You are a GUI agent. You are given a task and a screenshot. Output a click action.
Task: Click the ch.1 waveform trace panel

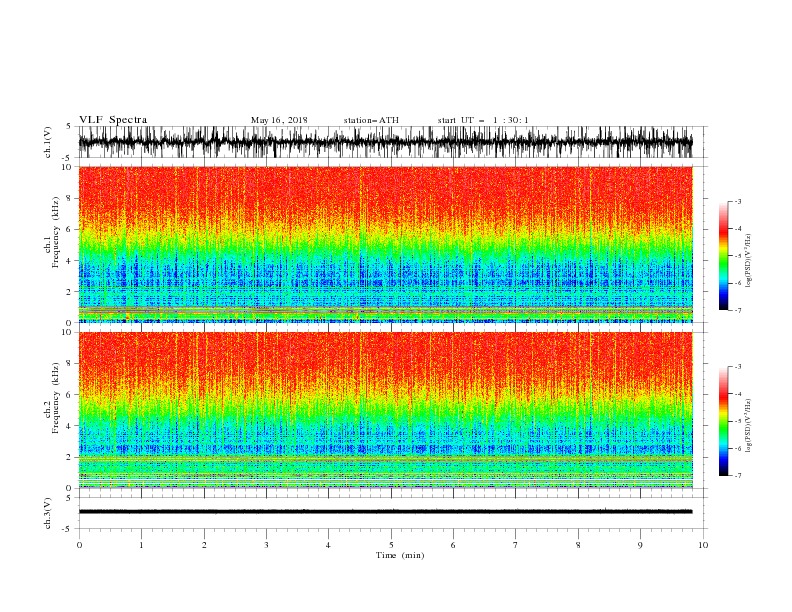point(385,142)
